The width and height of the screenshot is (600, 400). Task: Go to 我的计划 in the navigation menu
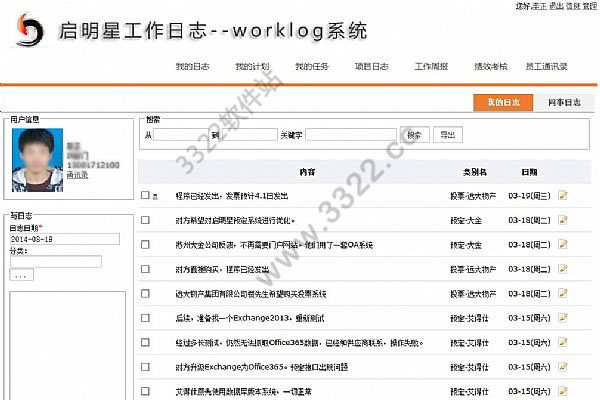252,67
